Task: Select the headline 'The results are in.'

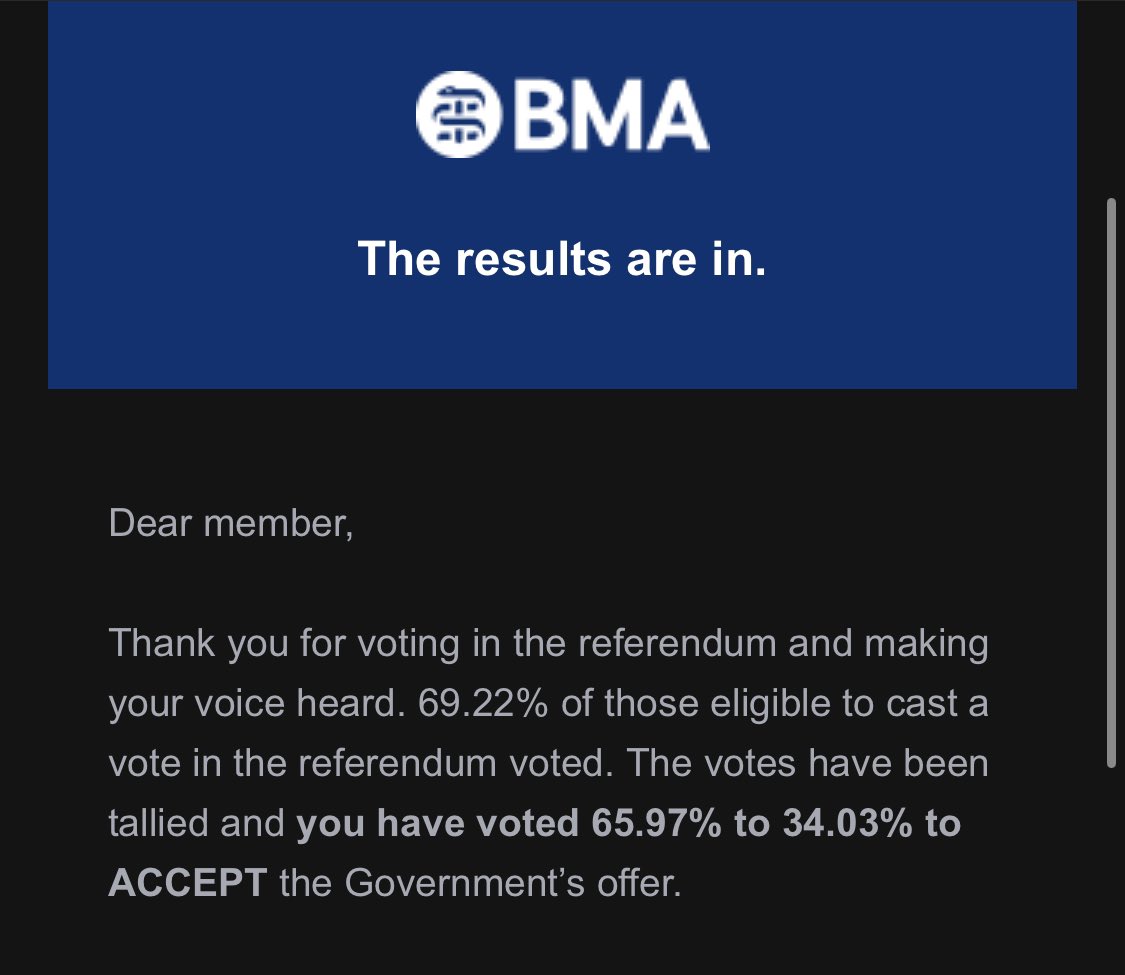Action: coord(562,258)
